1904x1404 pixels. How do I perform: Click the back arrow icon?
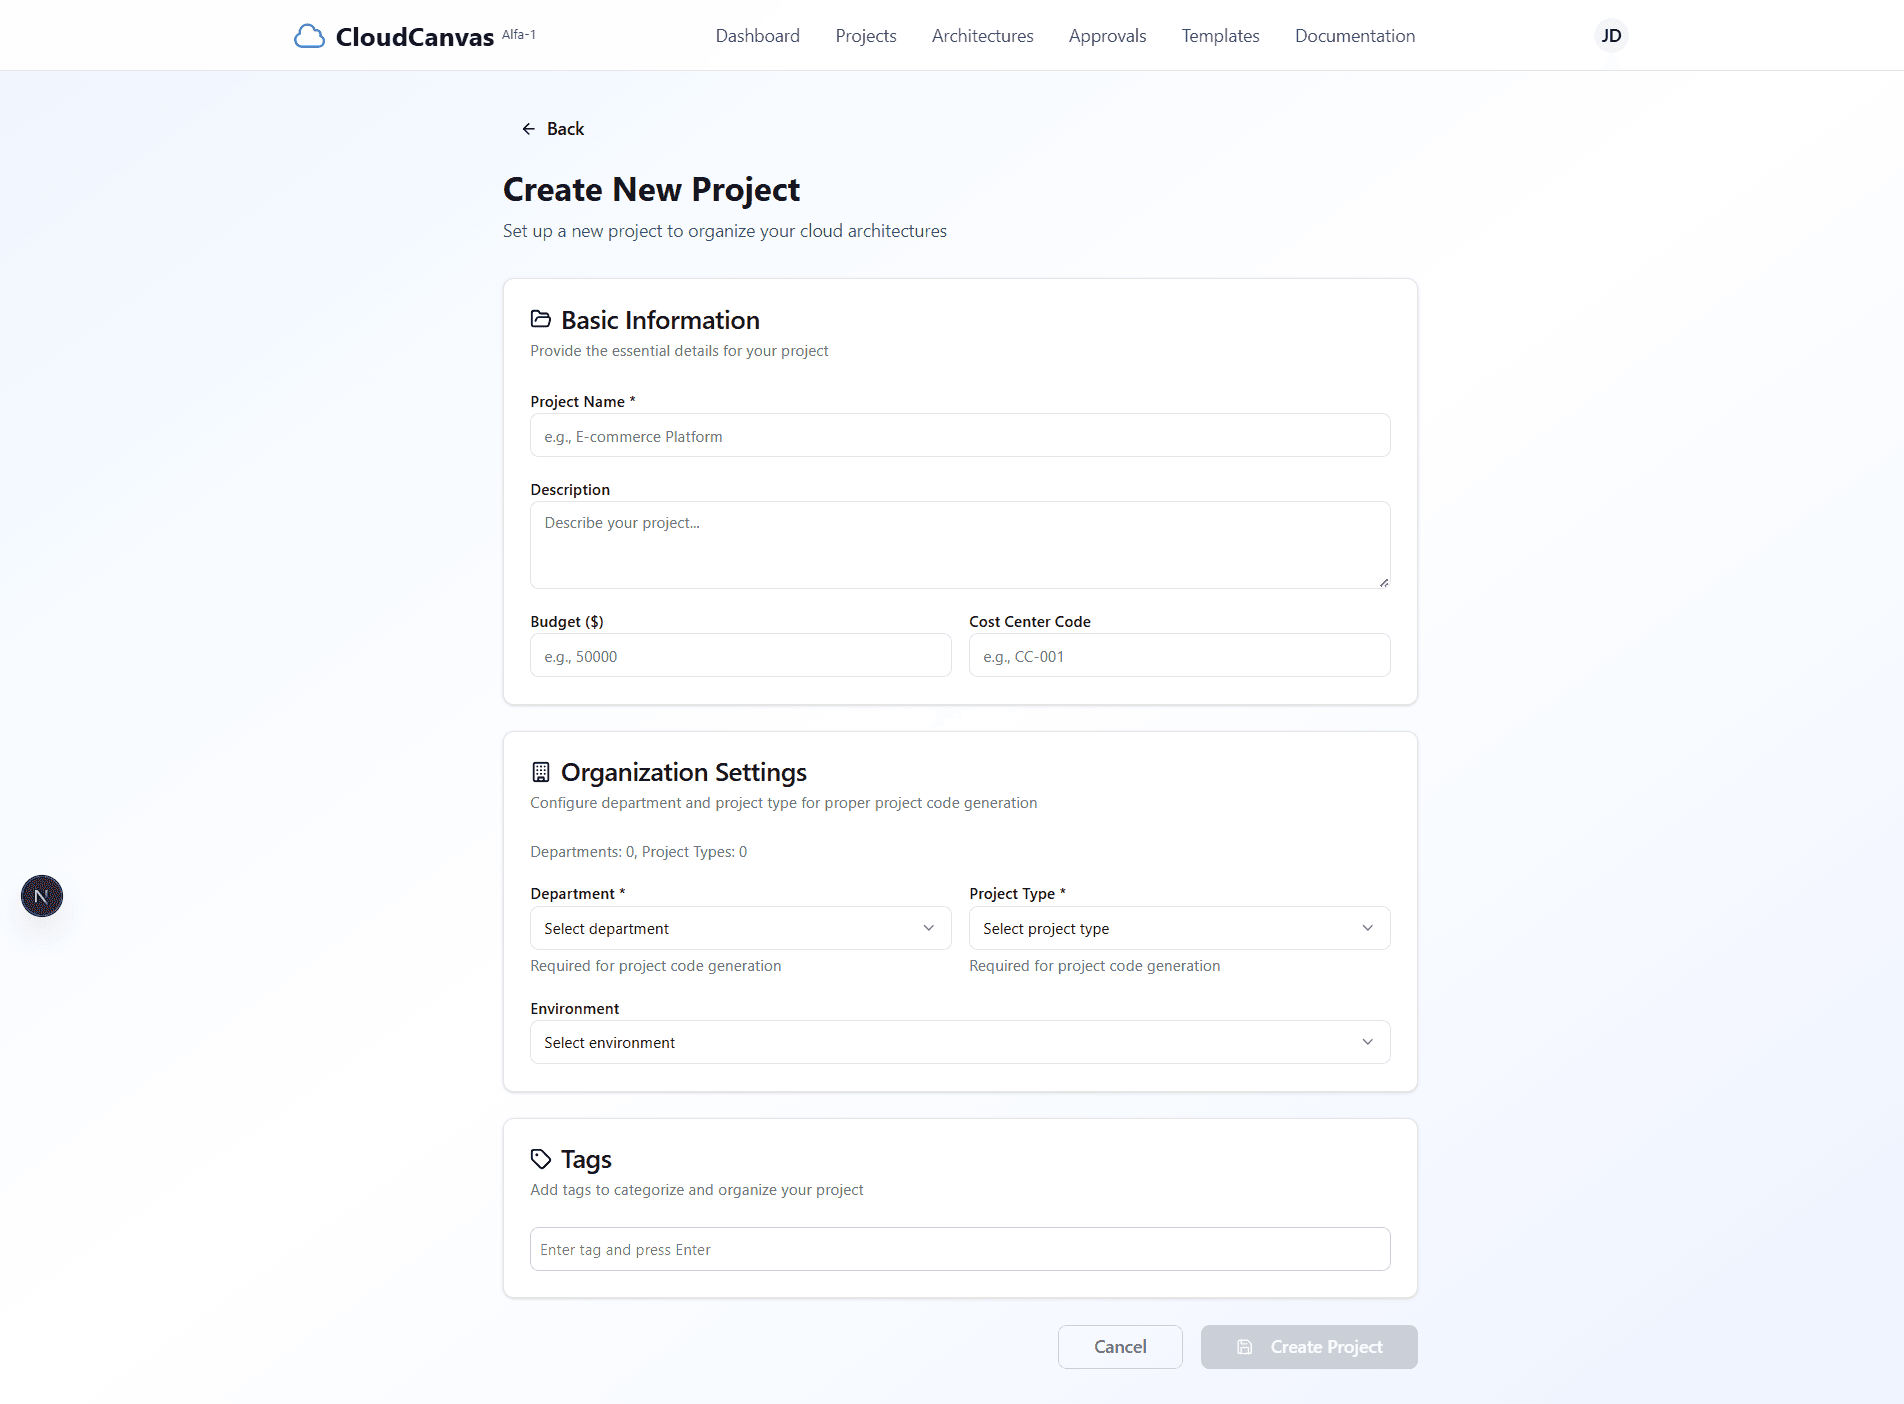tap(528, 128)
